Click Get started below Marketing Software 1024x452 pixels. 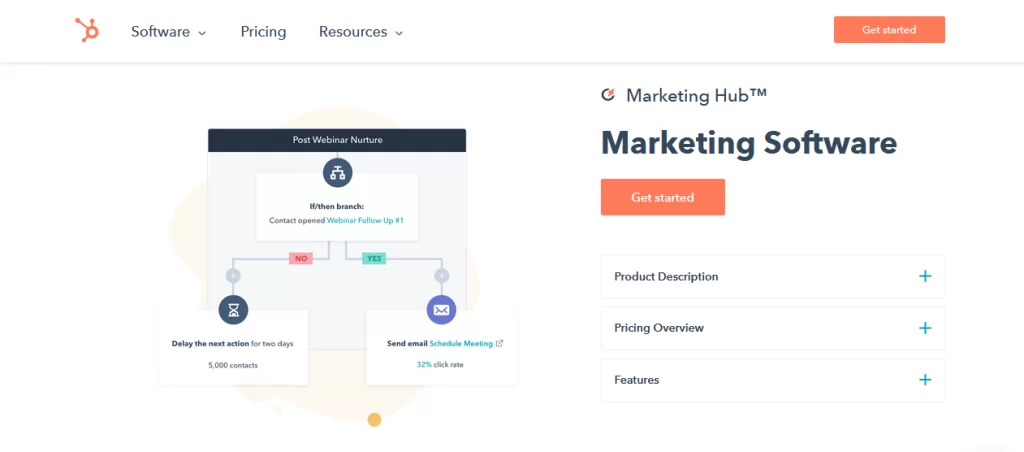[662, 197]
